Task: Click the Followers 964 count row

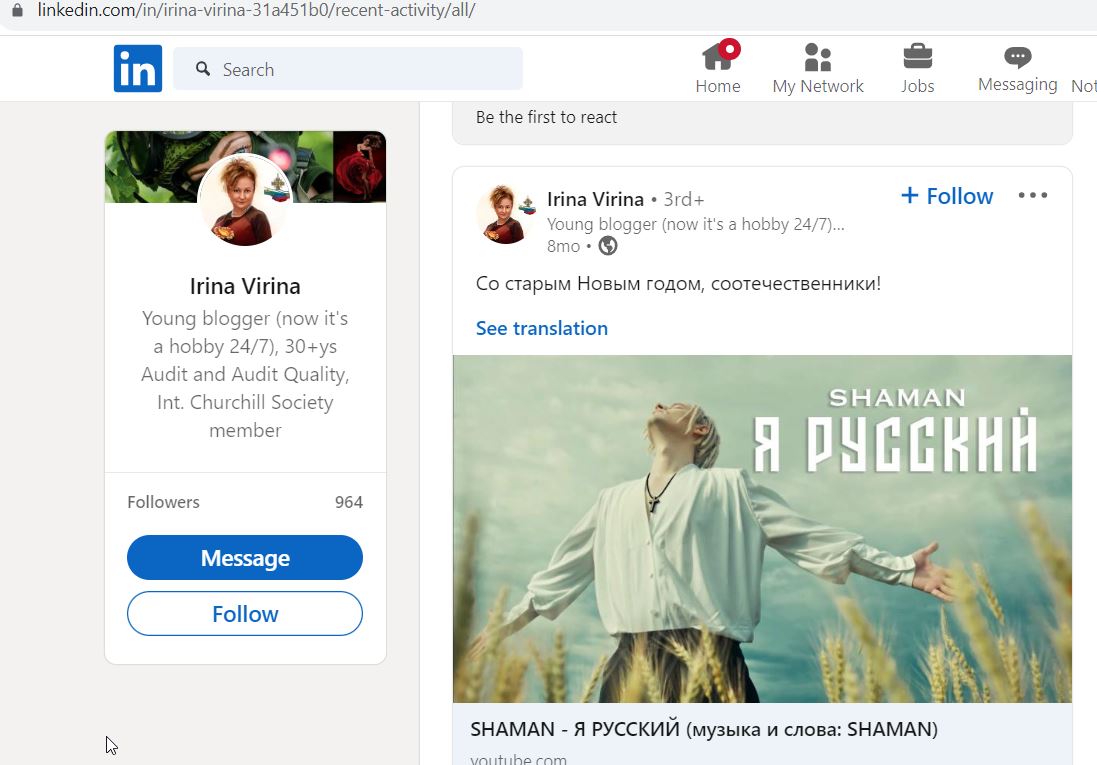Action: coord(245,502)
